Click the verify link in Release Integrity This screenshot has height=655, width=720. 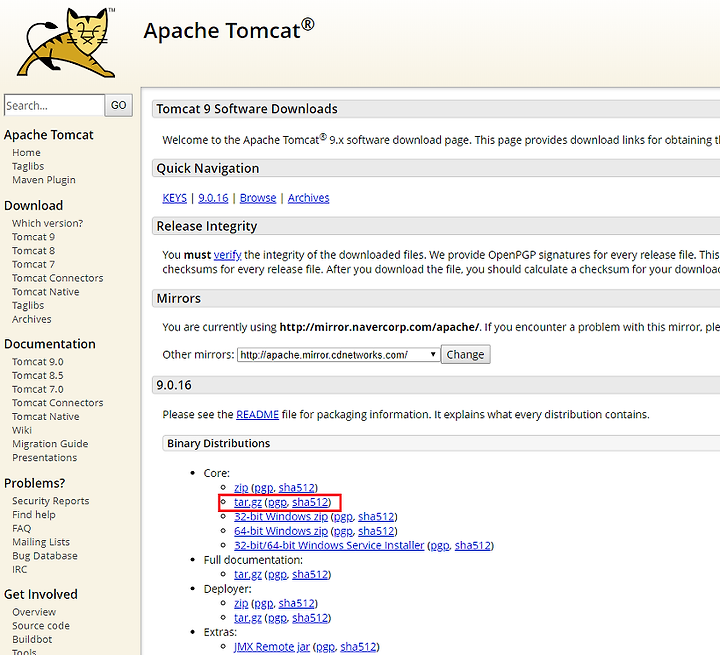(x=227, y=255)
